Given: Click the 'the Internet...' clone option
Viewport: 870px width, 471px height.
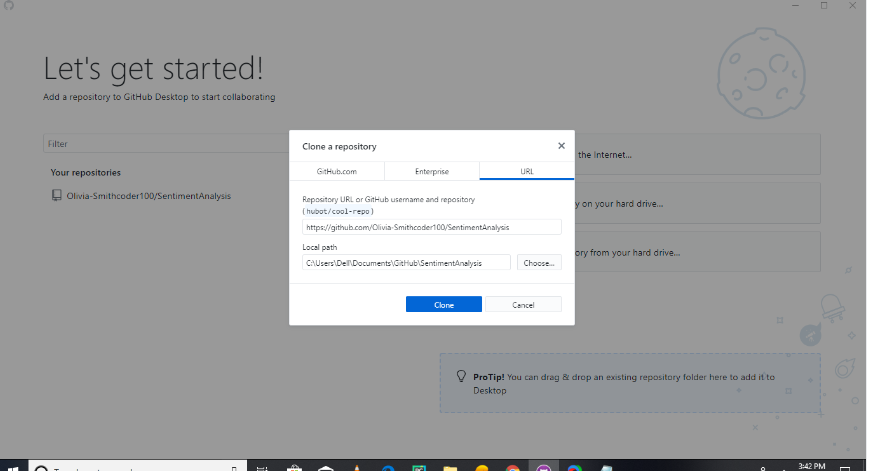Looking at the screenshot, I should (x=697, y=155).
